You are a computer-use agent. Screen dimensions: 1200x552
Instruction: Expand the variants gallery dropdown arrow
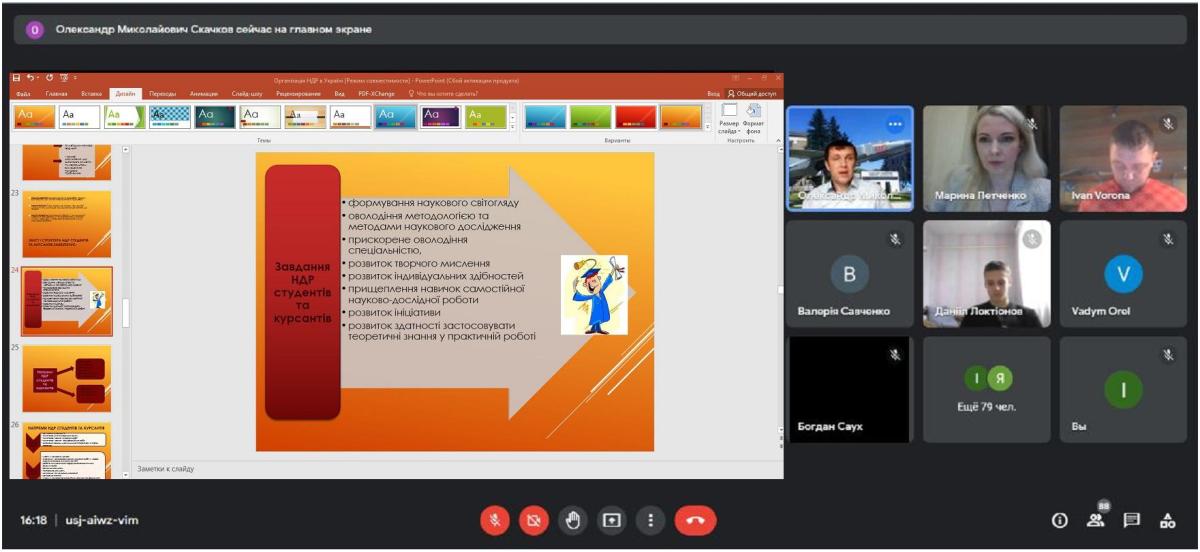coord(709,128)
